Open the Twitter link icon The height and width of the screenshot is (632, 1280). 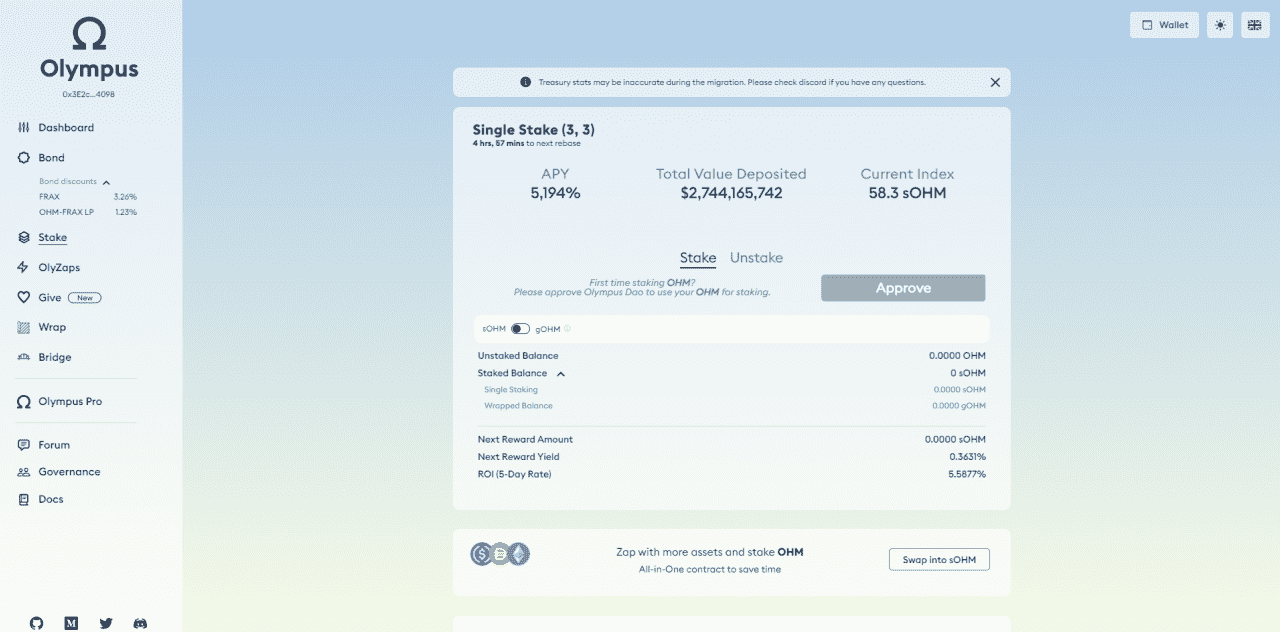[106, 623]
